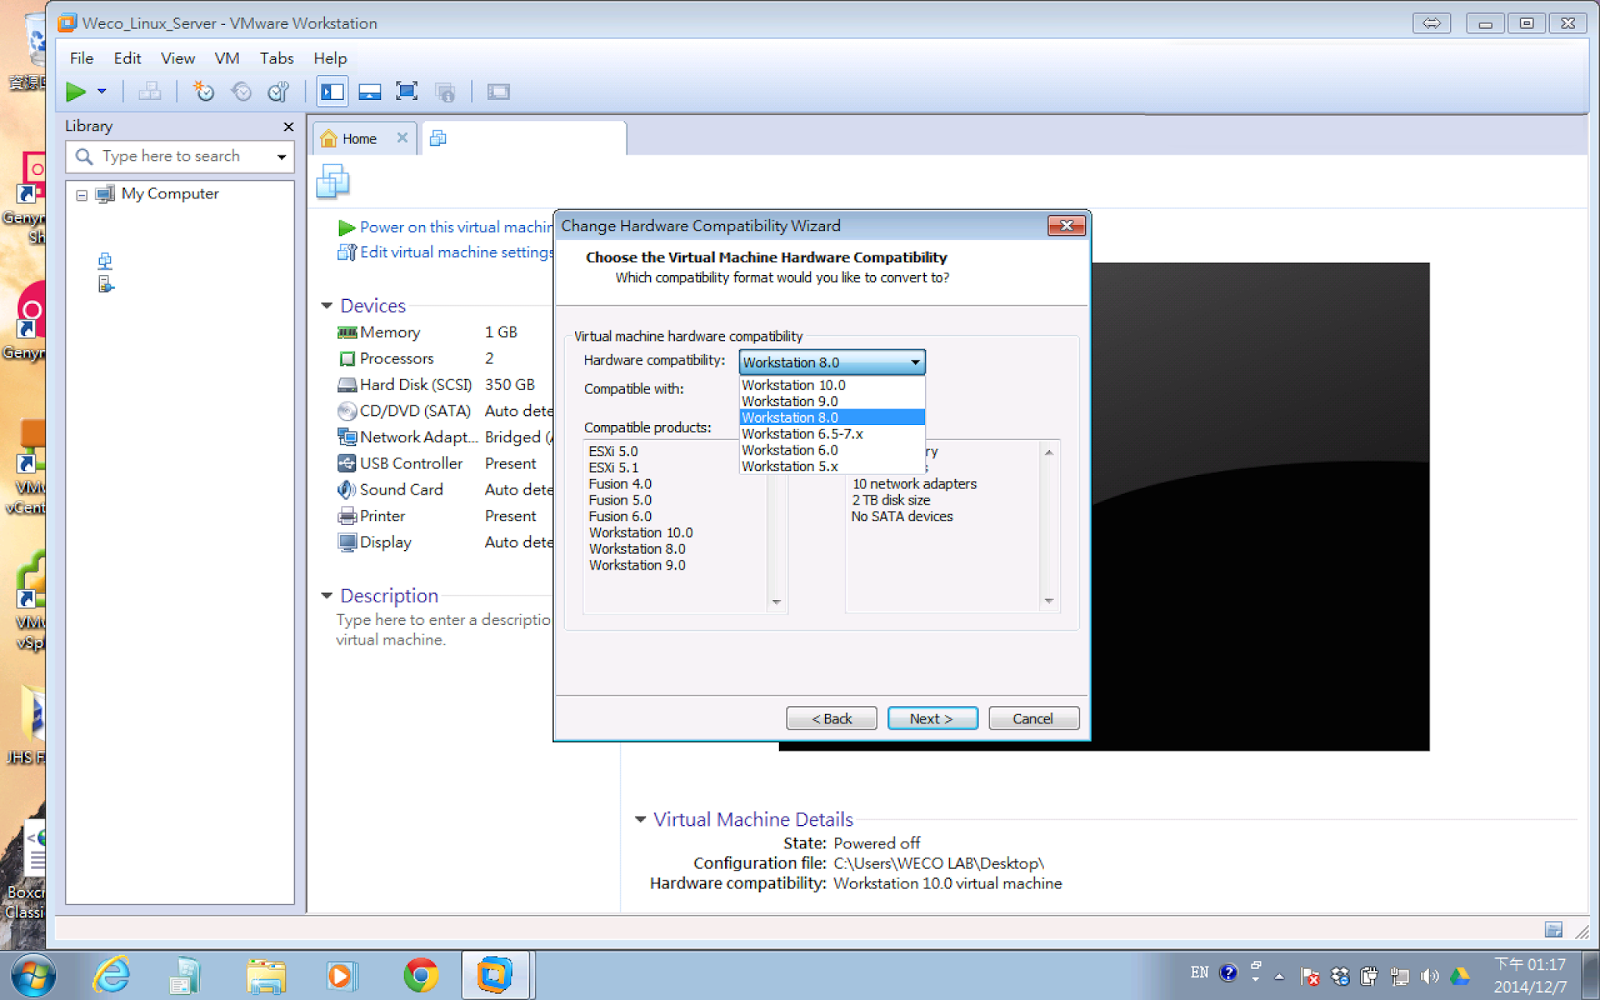Toggle the Show Library toolbar button
The height and width of the screenshot is (1000, 1600).
click(x=332, y=92)
